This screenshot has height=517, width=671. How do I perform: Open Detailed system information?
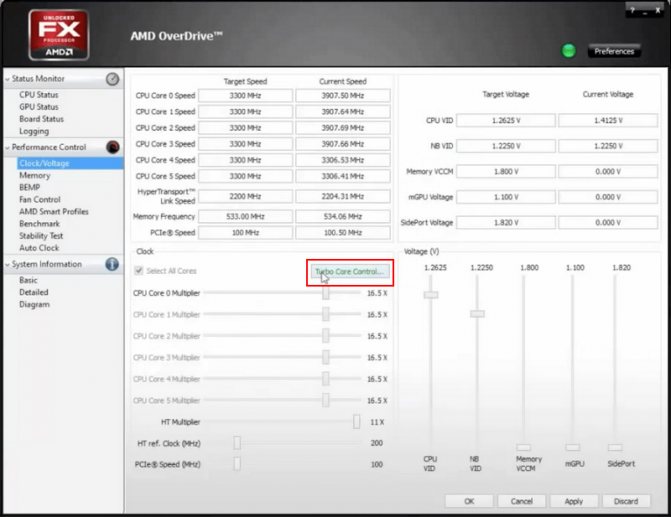(x=33, y=292)
